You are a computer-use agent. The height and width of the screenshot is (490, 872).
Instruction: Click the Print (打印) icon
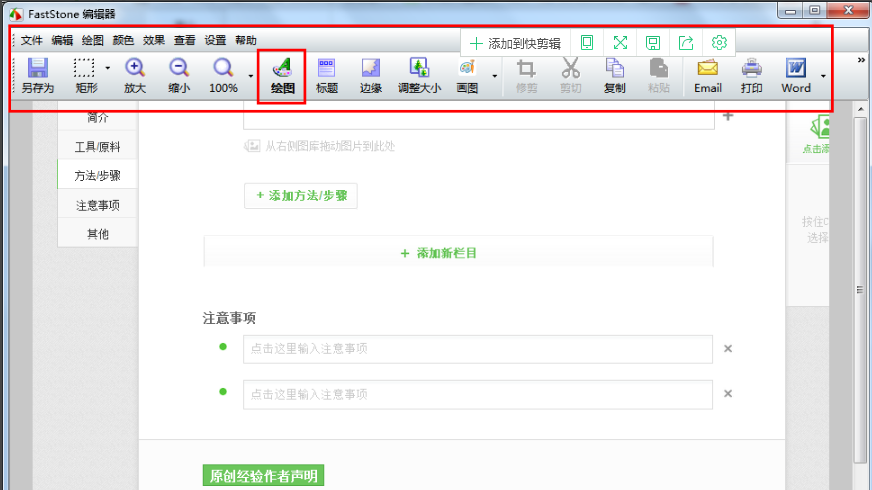[x=752, y=76]
